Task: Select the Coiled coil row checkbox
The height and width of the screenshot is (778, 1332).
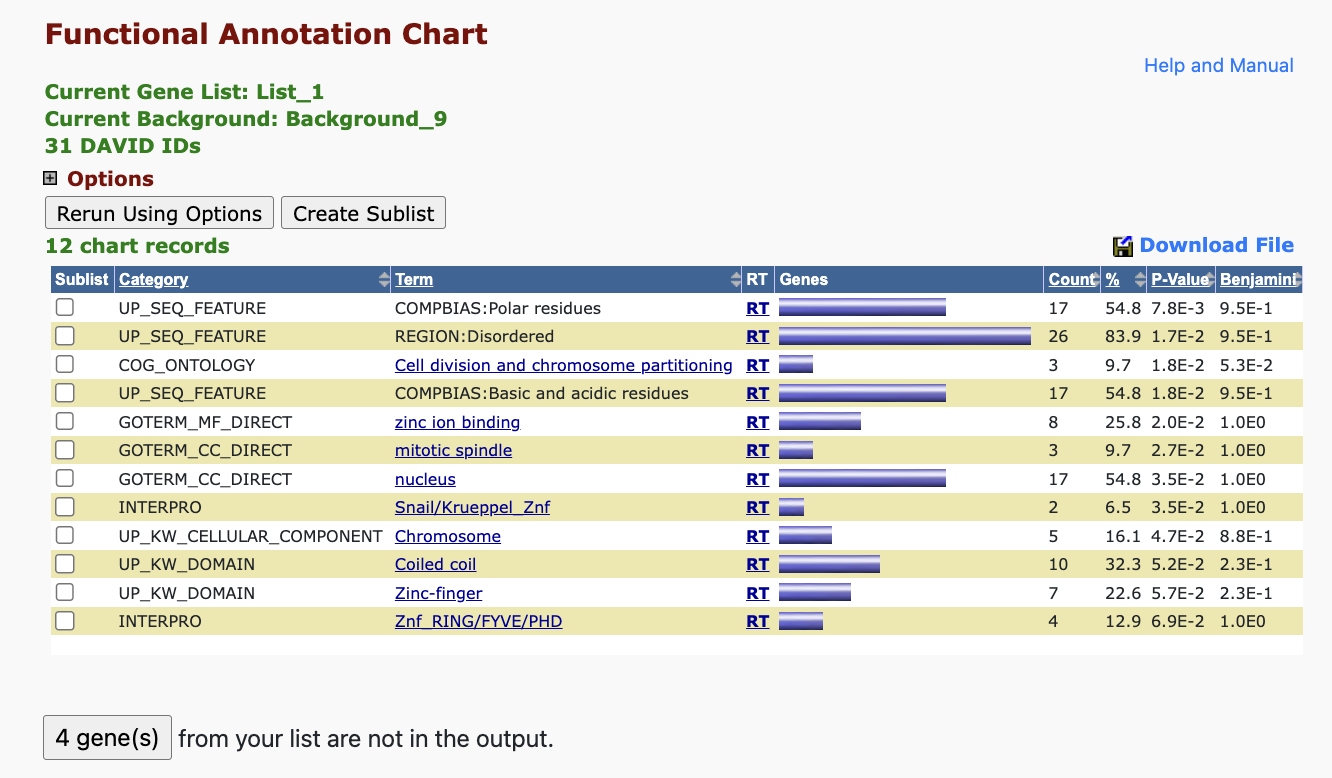Action: click(65, 564)
